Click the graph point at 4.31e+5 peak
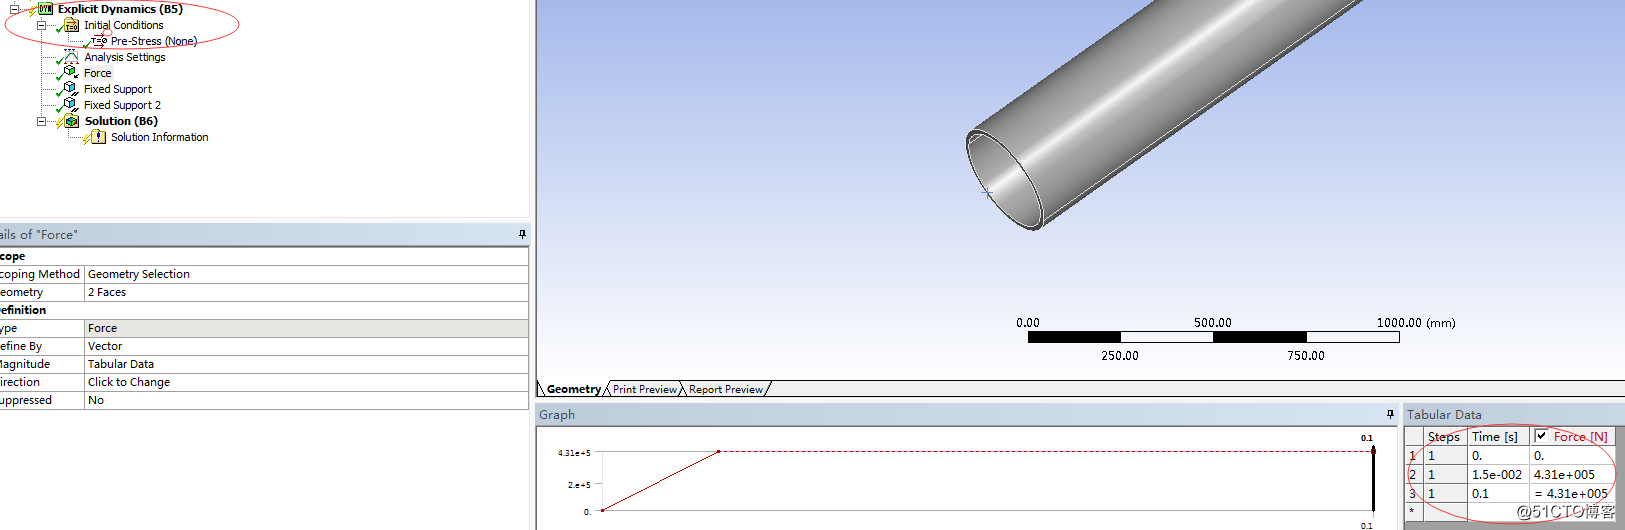The image size is (1625, 530). 719,452
